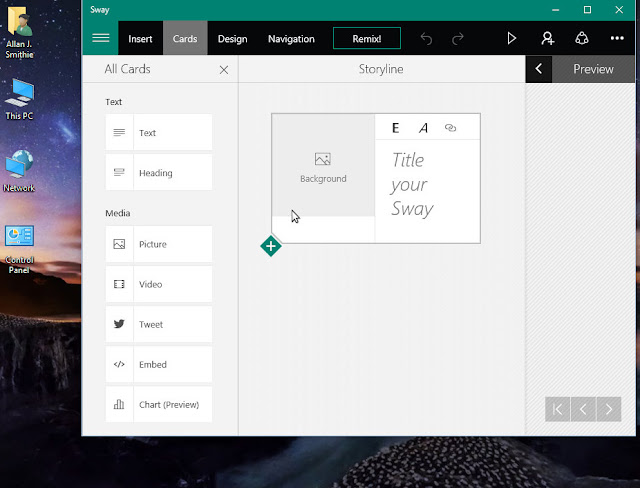
Task: Click the Heading card icon
Action: pyautogui.click(x=119, y=173)
